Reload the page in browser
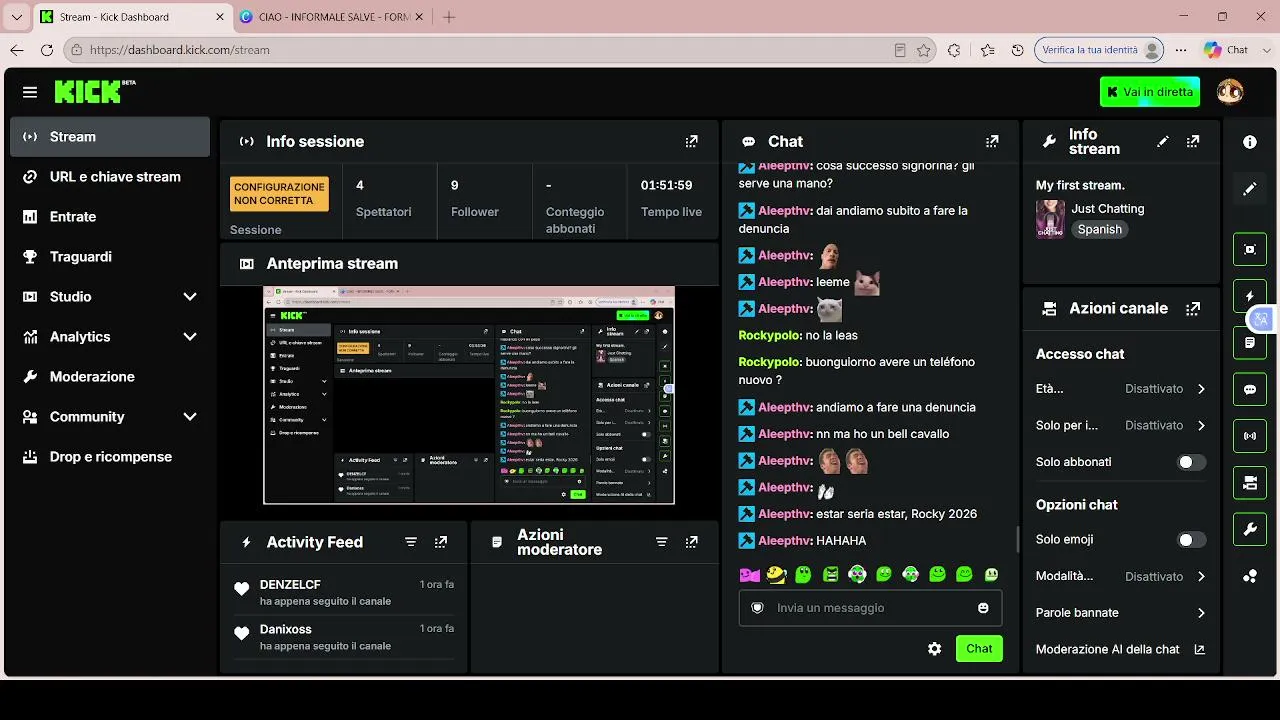 (47, 50)
